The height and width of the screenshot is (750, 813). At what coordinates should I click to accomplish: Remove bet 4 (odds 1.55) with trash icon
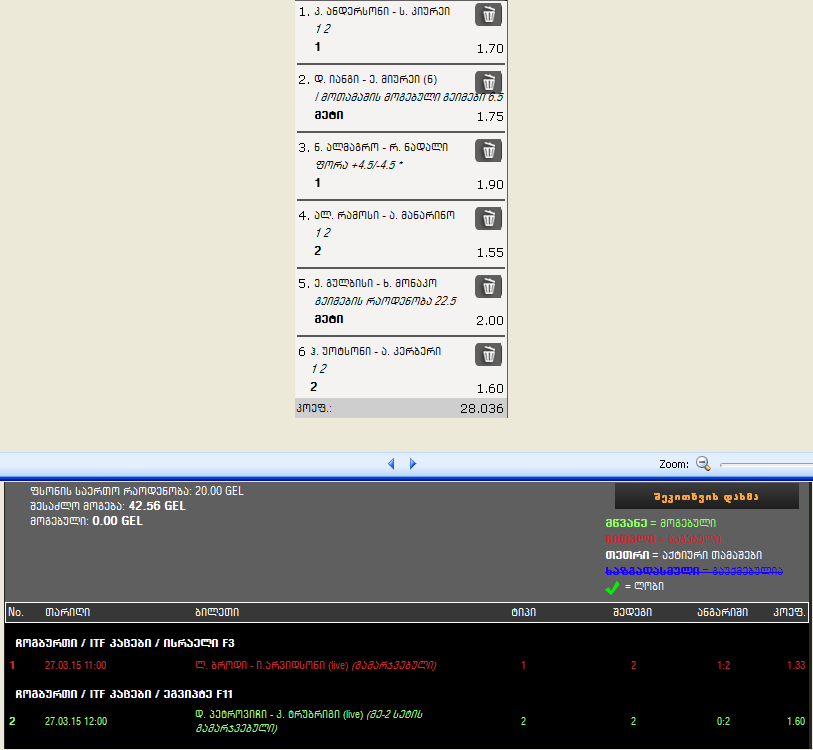[x=488, y=218]
